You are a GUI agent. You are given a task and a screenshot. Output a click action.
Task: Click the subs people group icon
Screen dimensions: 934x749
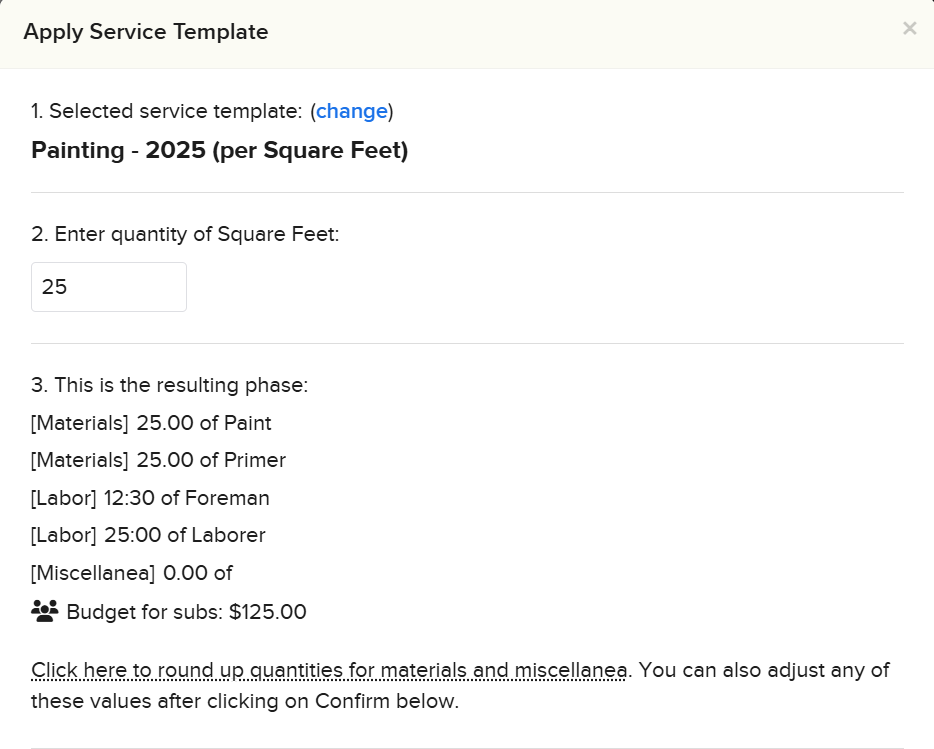[45, 611]
